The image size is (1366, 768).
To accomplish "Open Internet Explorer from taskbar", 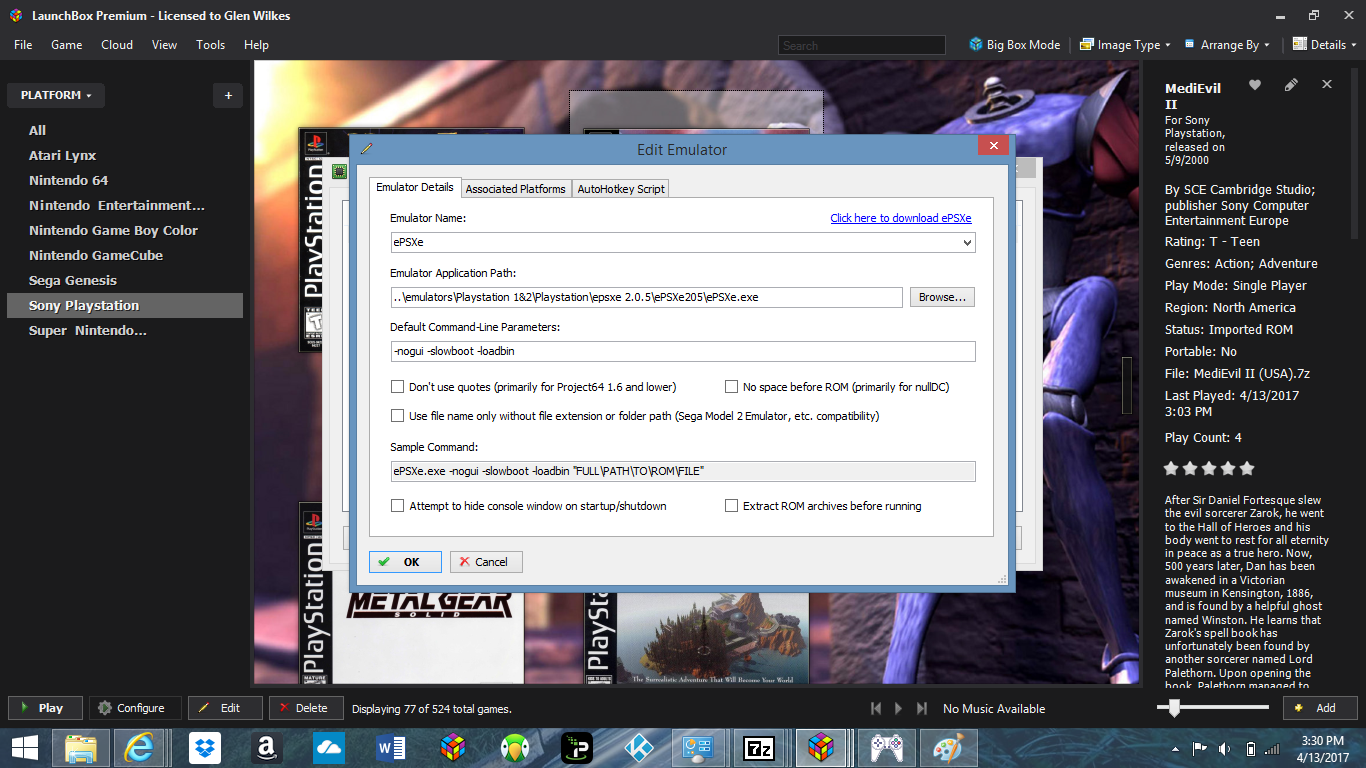I will coord(140,747).
